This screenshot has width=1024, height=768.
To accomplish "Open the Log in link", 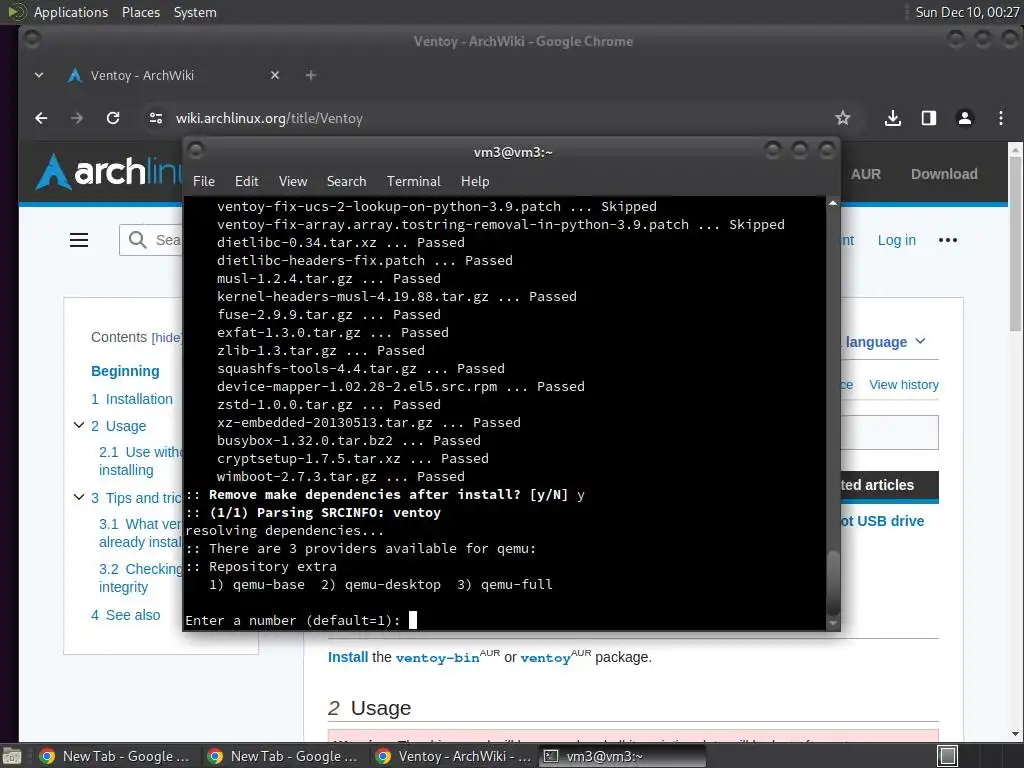I will click(896, 240).
